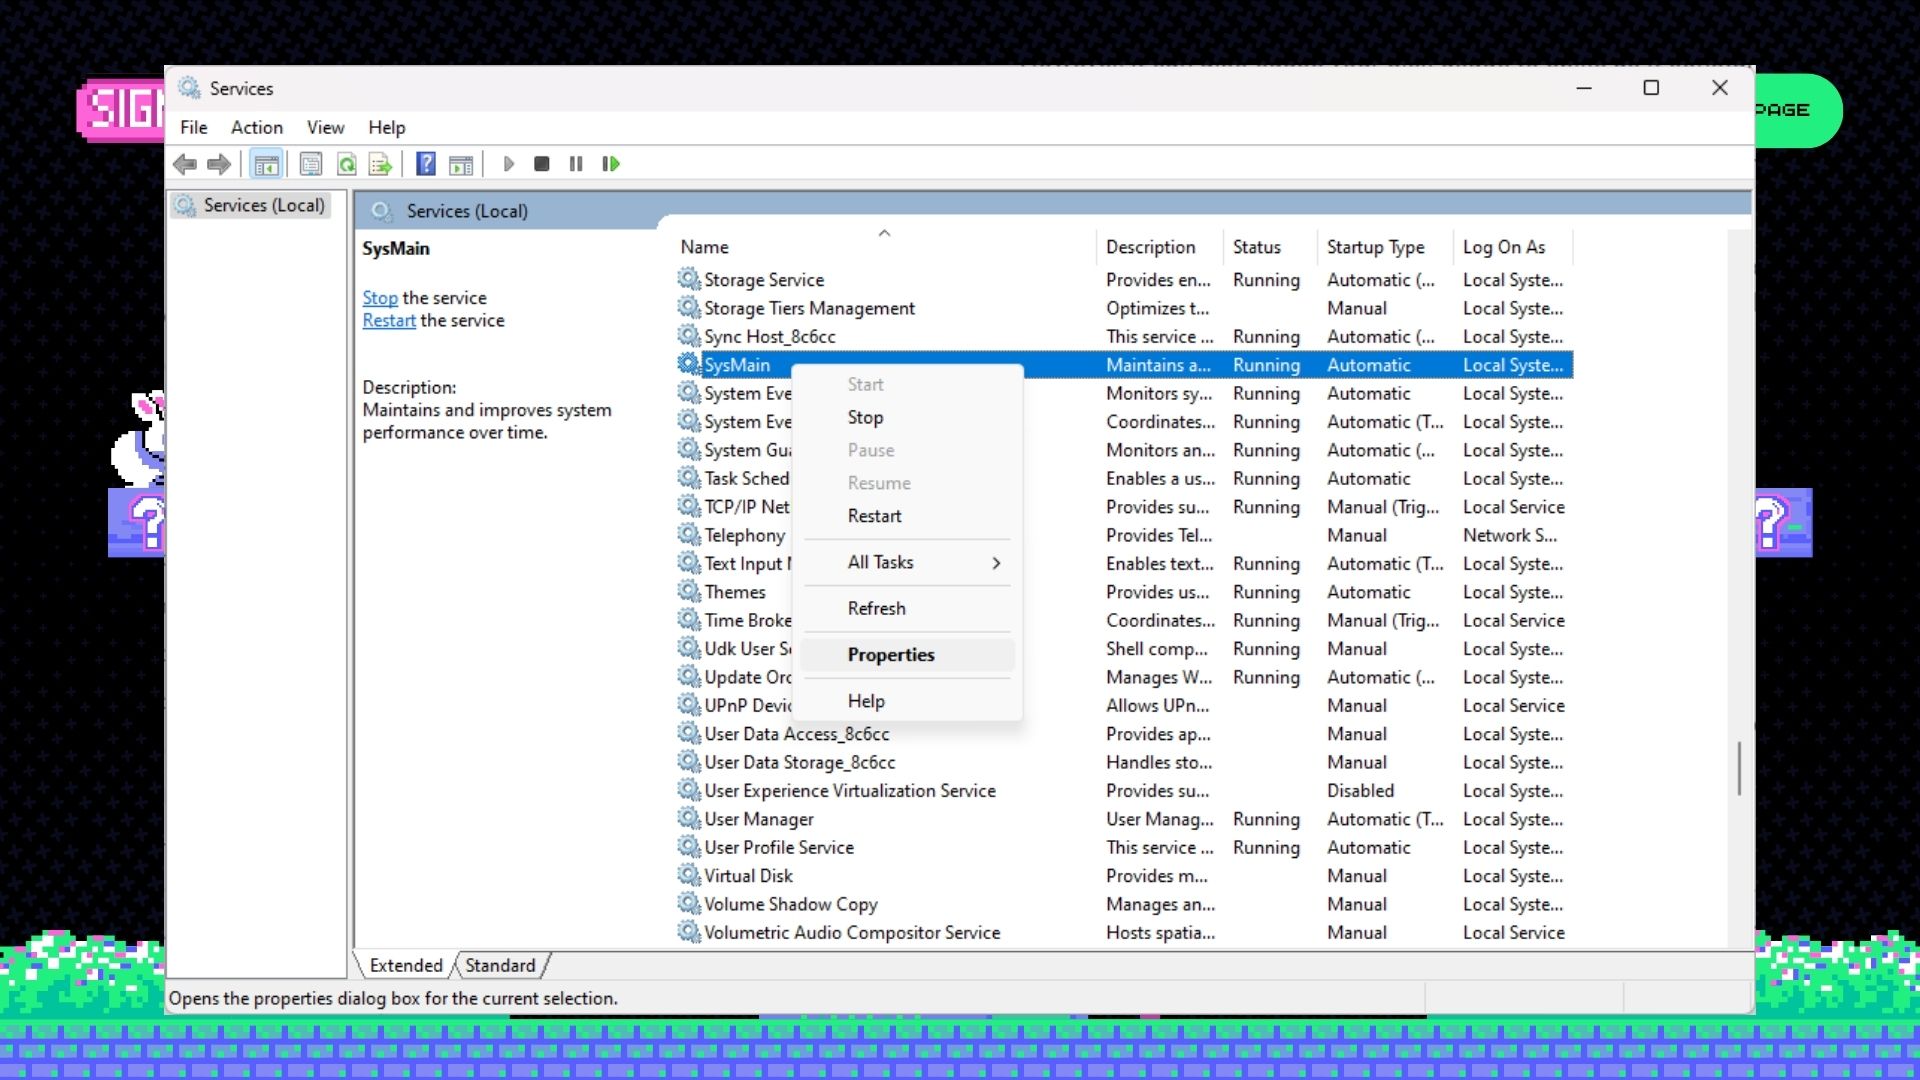This screenshot has height=1080, width=1920.
Task: Choose Refresh in the context menu
Action: tap(908, 608)
